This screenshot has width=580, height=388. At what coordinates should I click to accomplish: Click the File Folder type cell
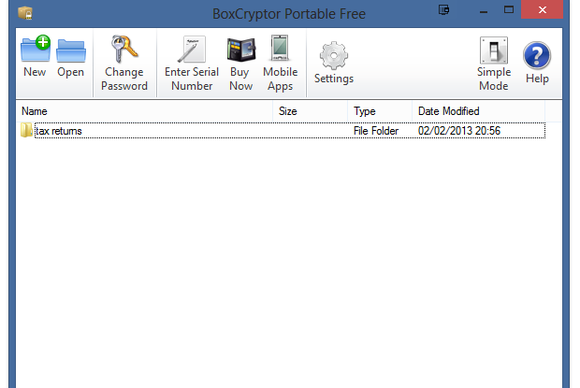tap(376, 131)
